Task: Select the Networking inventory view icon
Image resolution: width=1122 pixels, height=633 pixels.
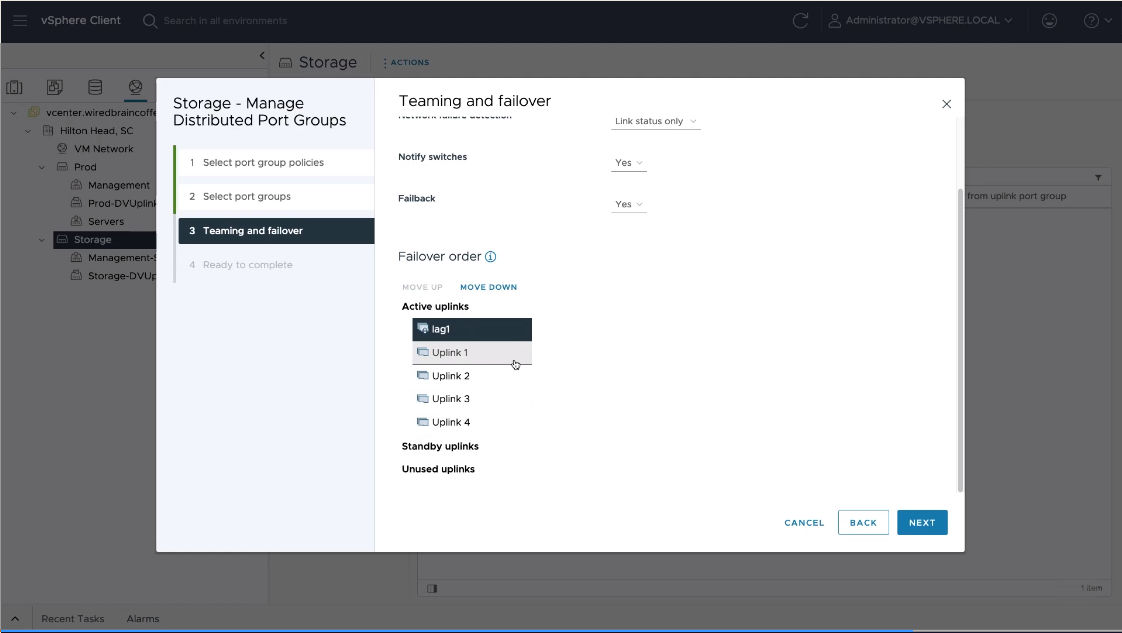Action: pos(135,88)
